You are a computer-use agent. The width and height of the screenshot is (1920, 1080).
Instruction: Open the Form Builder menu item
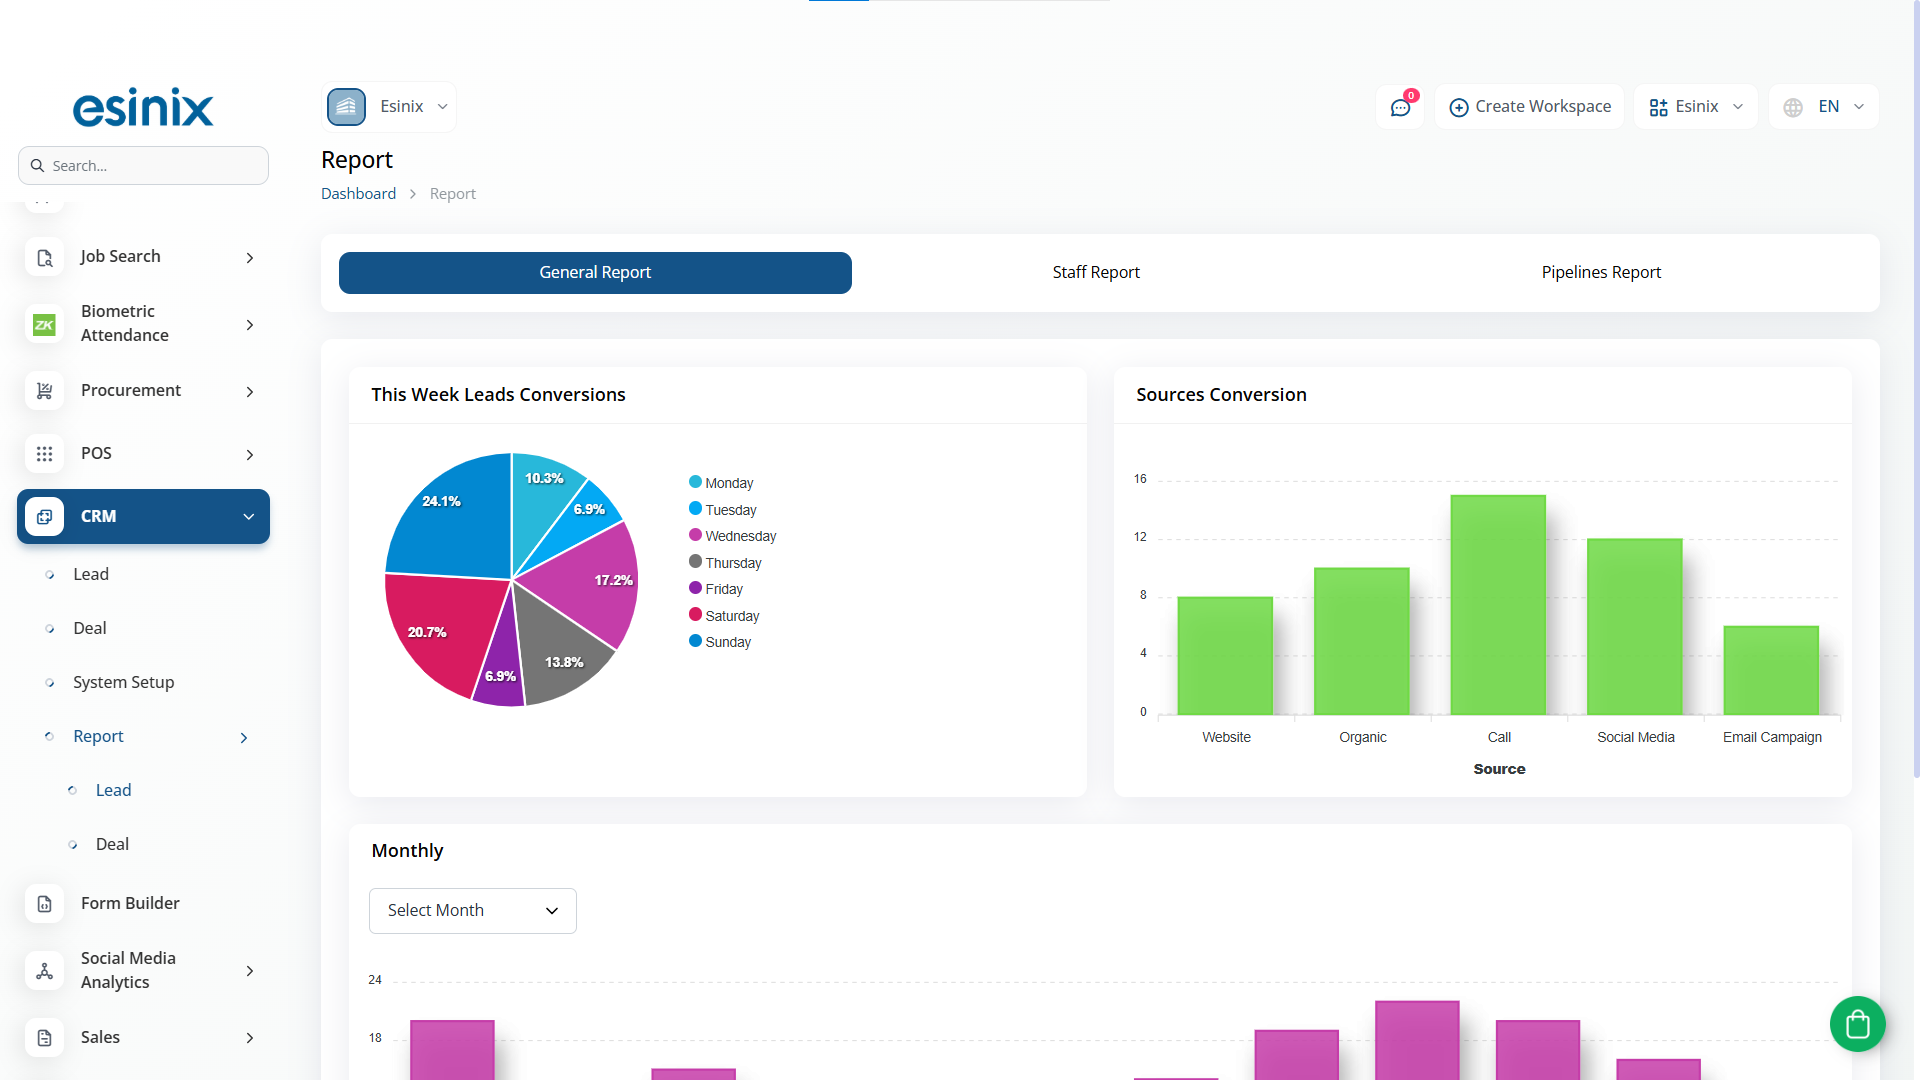pos(130,904)
